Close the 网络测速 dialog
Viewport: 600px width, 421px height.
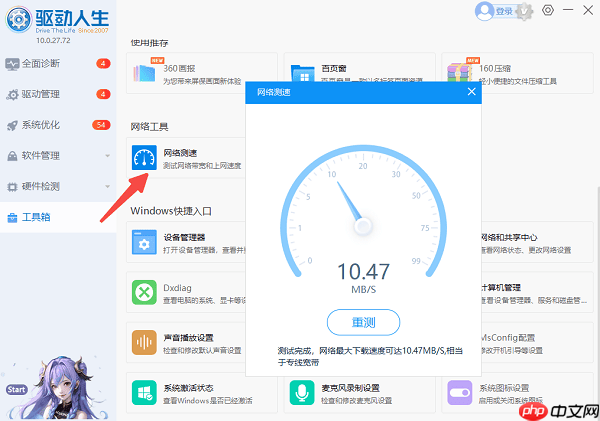click(471, 92)
